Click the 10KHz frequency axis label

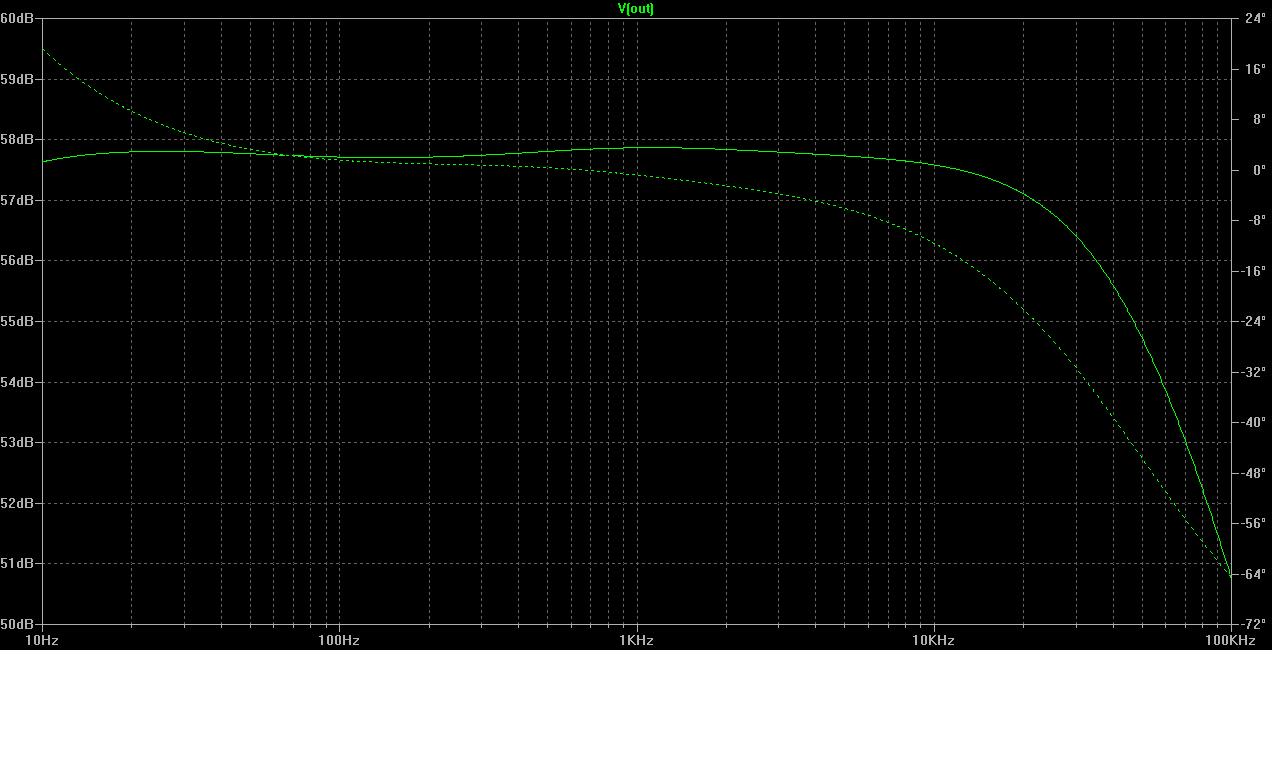(933, 640)
